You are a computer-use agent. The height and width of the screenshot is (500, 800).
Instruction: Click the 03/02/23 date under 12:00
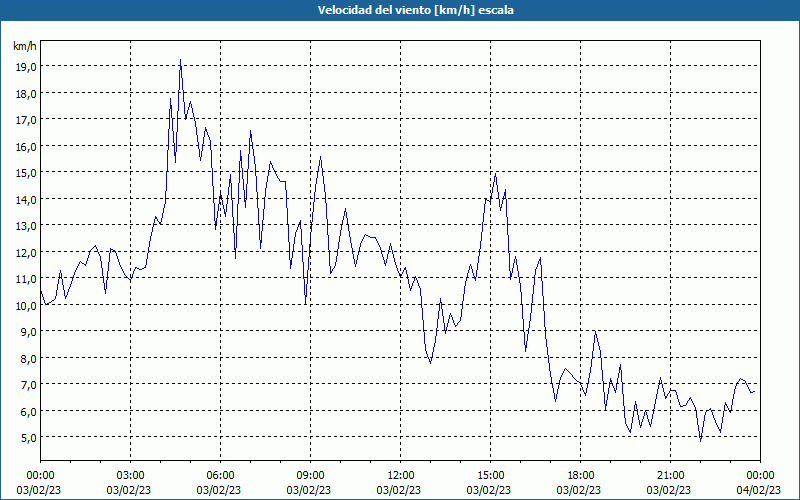(399, 490)
